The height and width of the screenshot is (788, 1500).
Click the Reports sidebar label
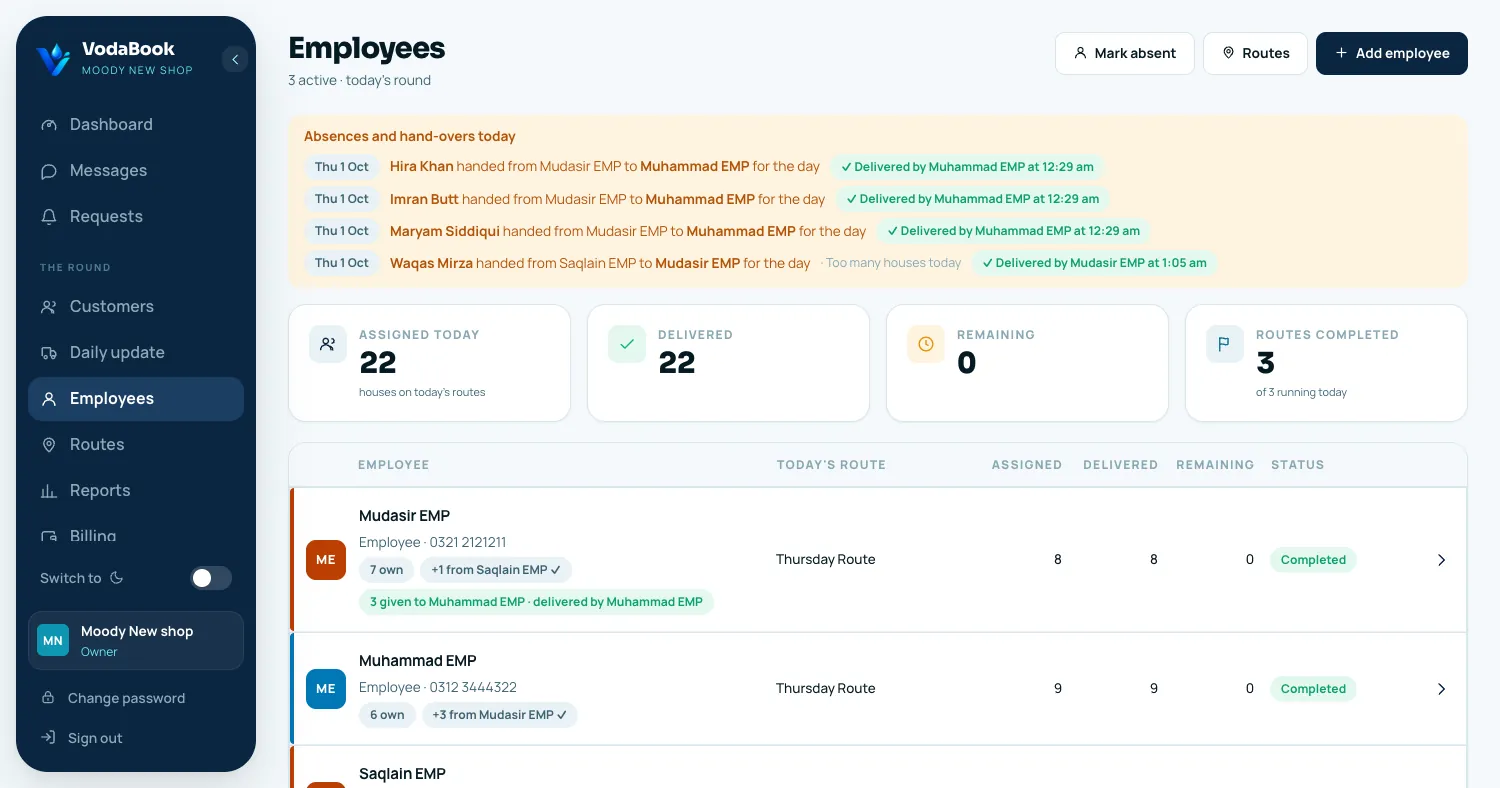(100, 491)
